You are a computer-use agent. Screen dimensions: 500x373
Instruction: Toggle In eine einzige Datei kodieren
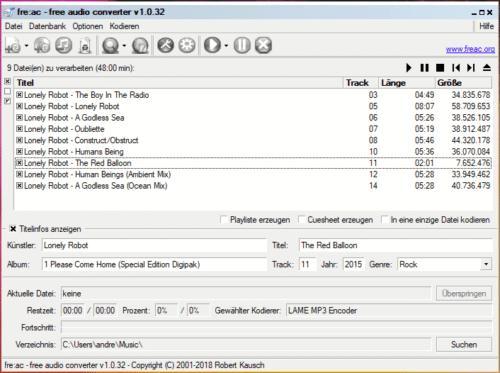(x=385, y=220)
